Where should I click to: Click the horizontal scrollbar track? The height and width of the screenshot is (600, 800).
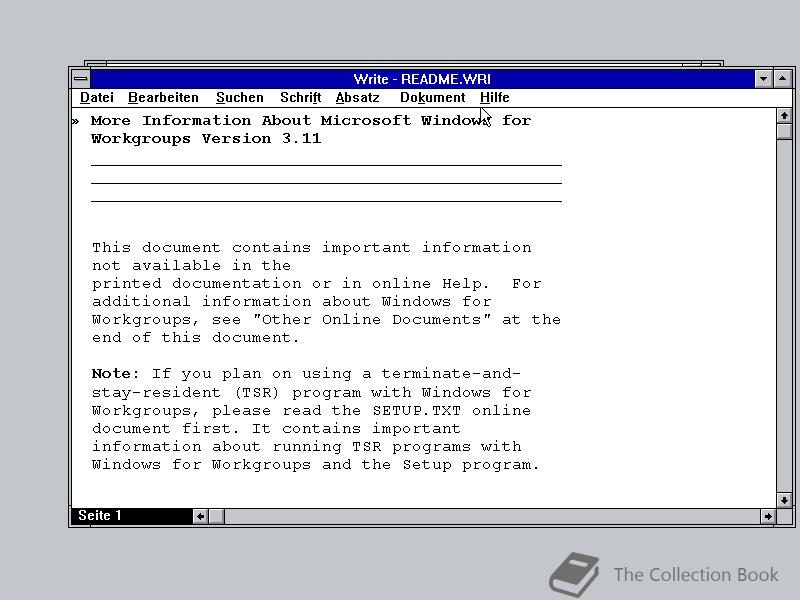pyautogui.click(x=492, y=516)
